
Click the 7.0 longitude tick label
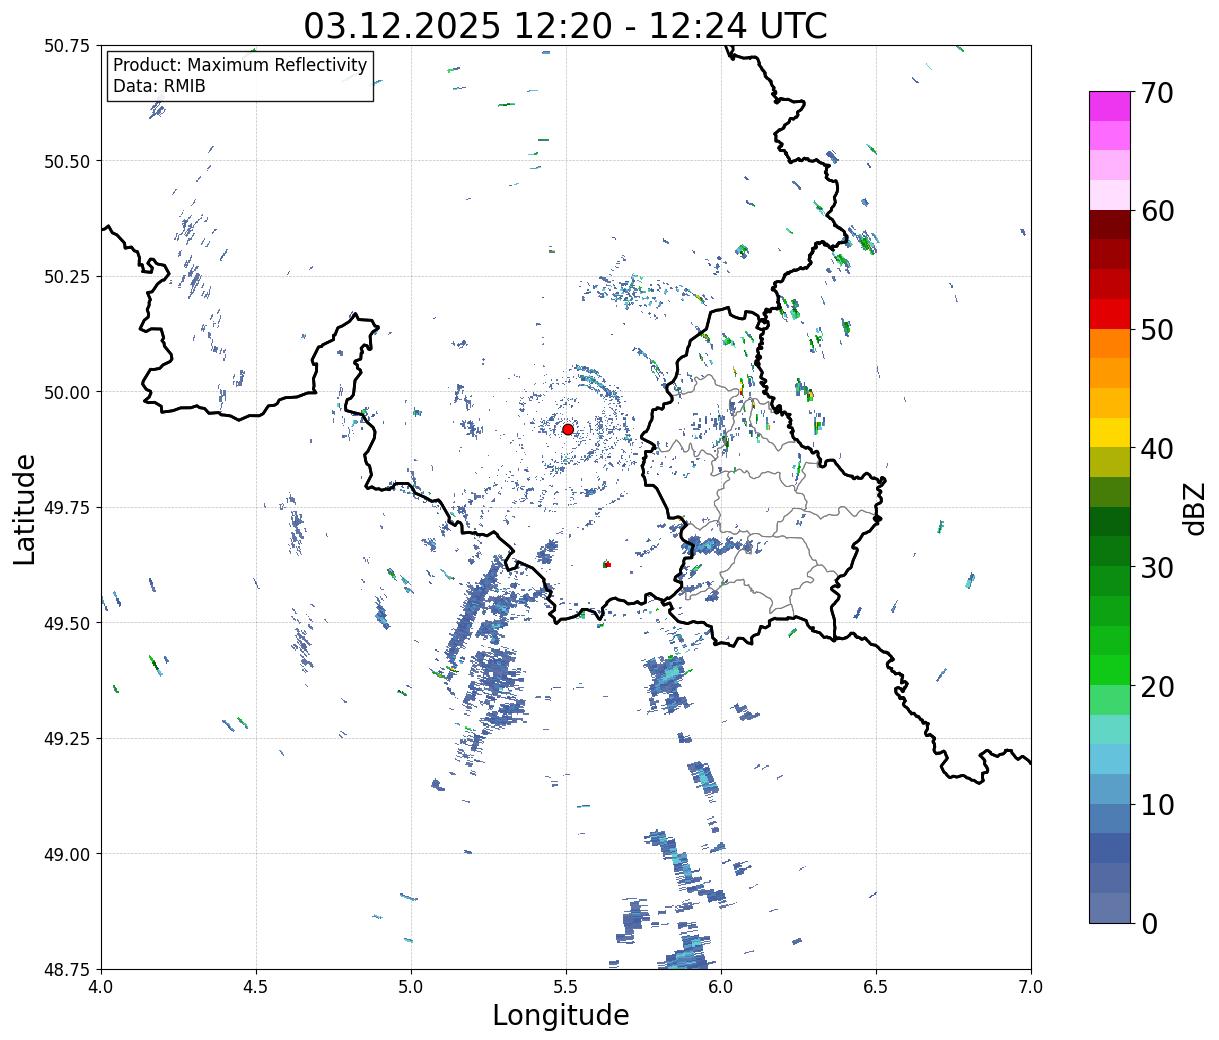coord(1031,987)
